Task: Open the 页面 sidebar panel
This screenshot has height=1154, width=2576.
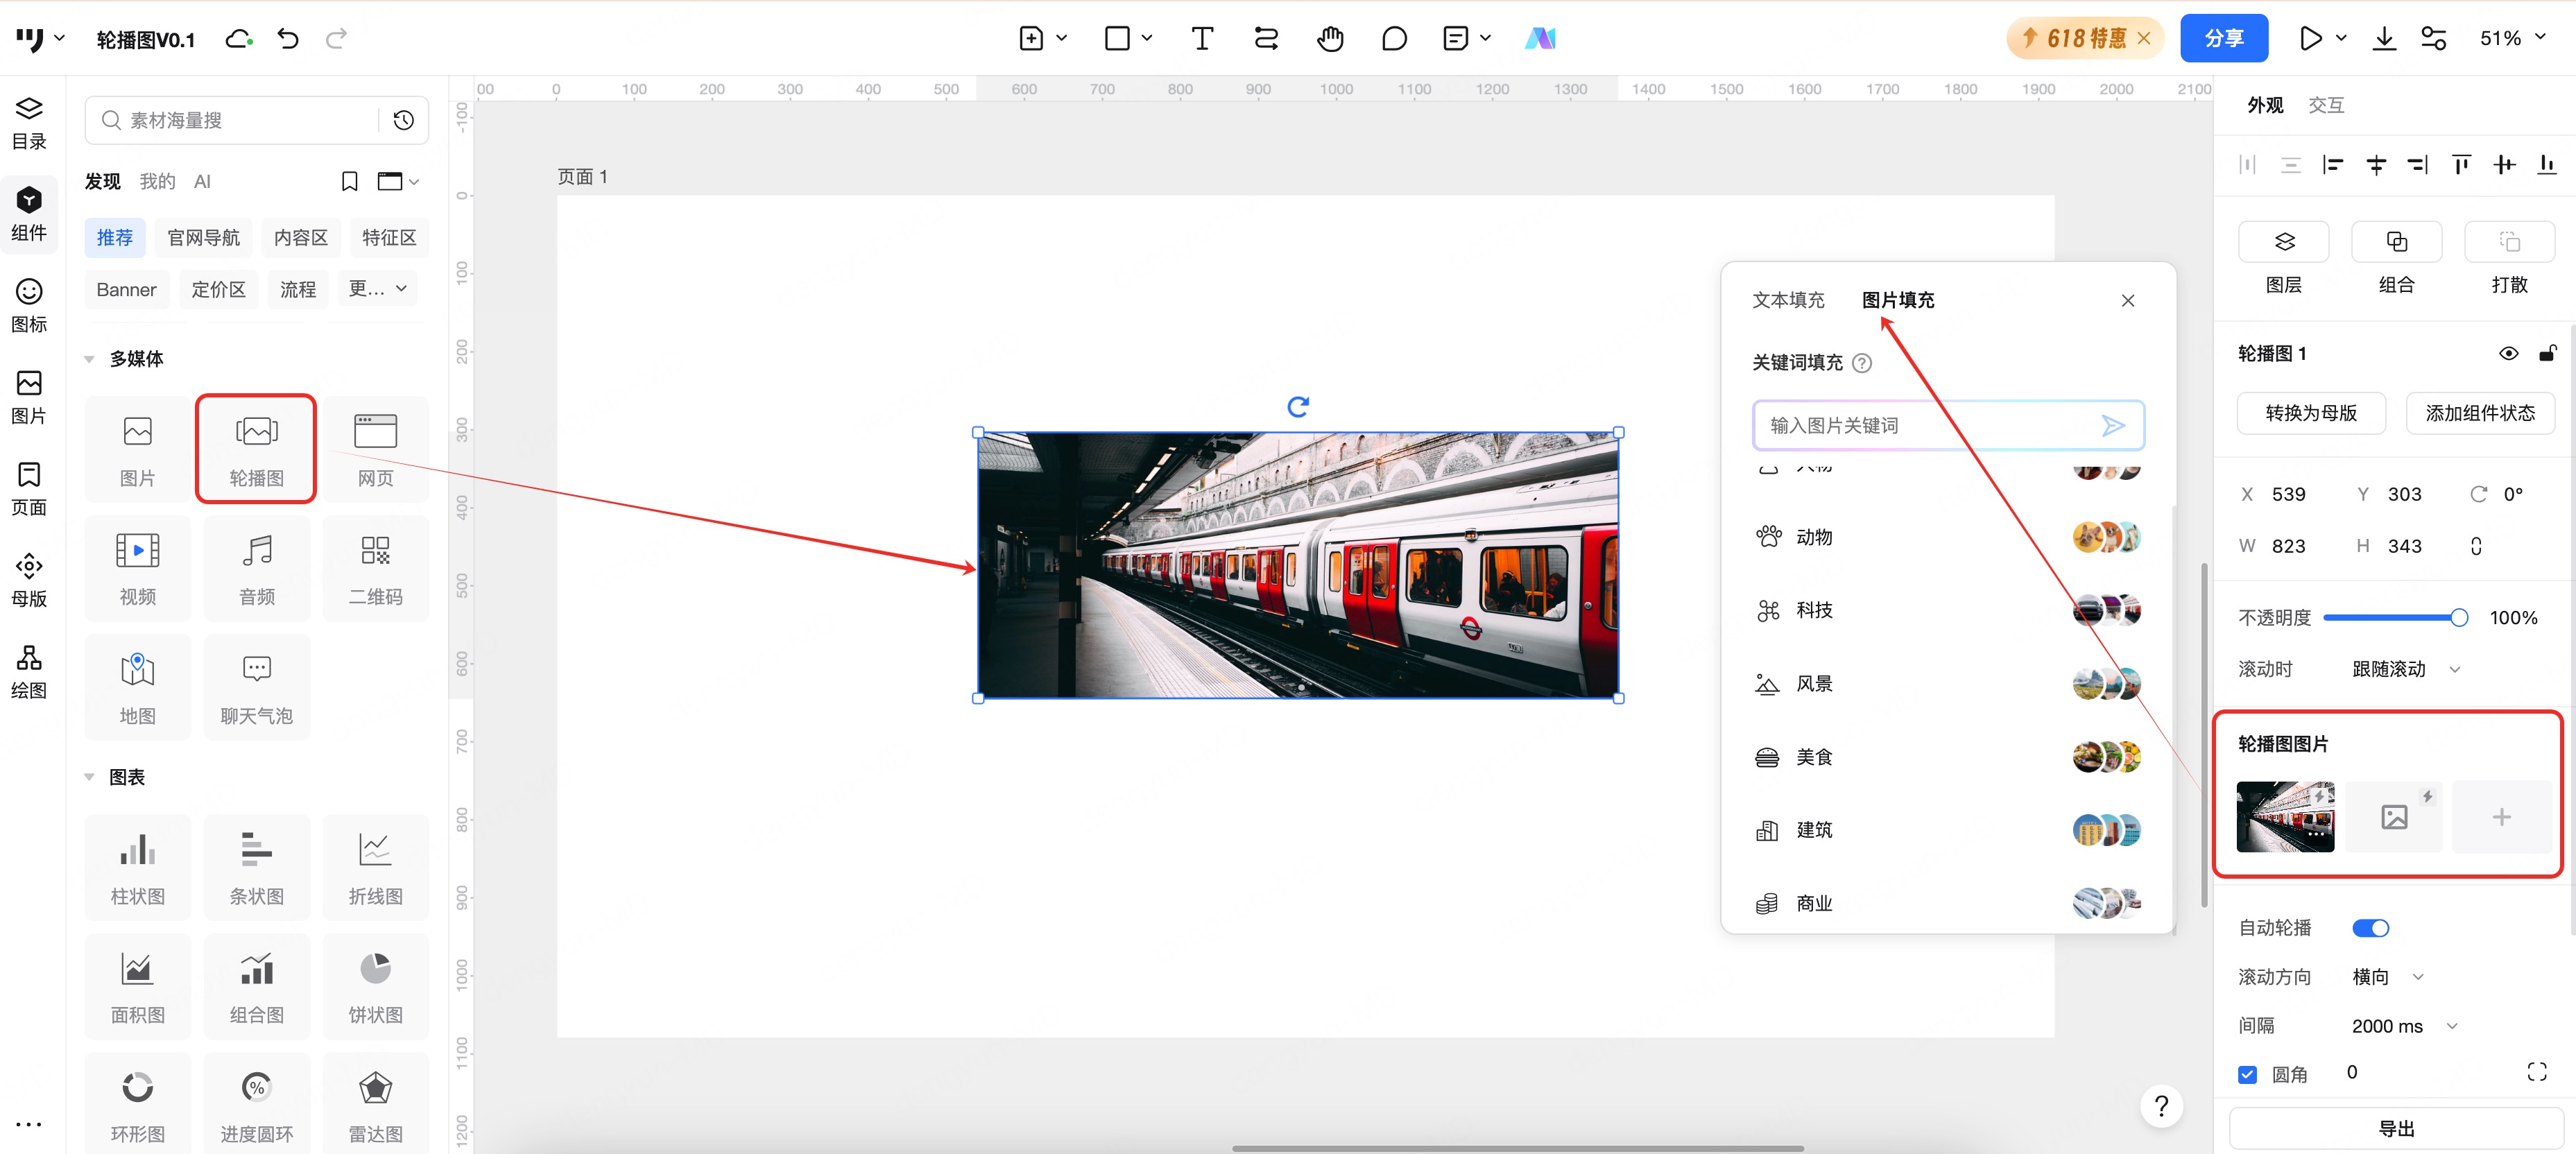Action: tap(29, 488)
